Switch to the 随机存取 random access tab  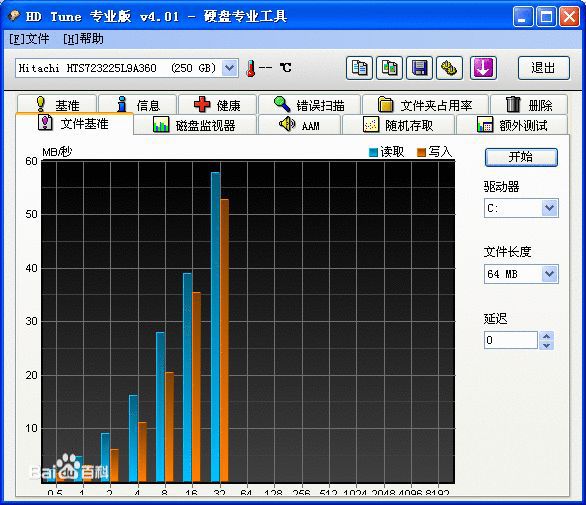[398, 125]
